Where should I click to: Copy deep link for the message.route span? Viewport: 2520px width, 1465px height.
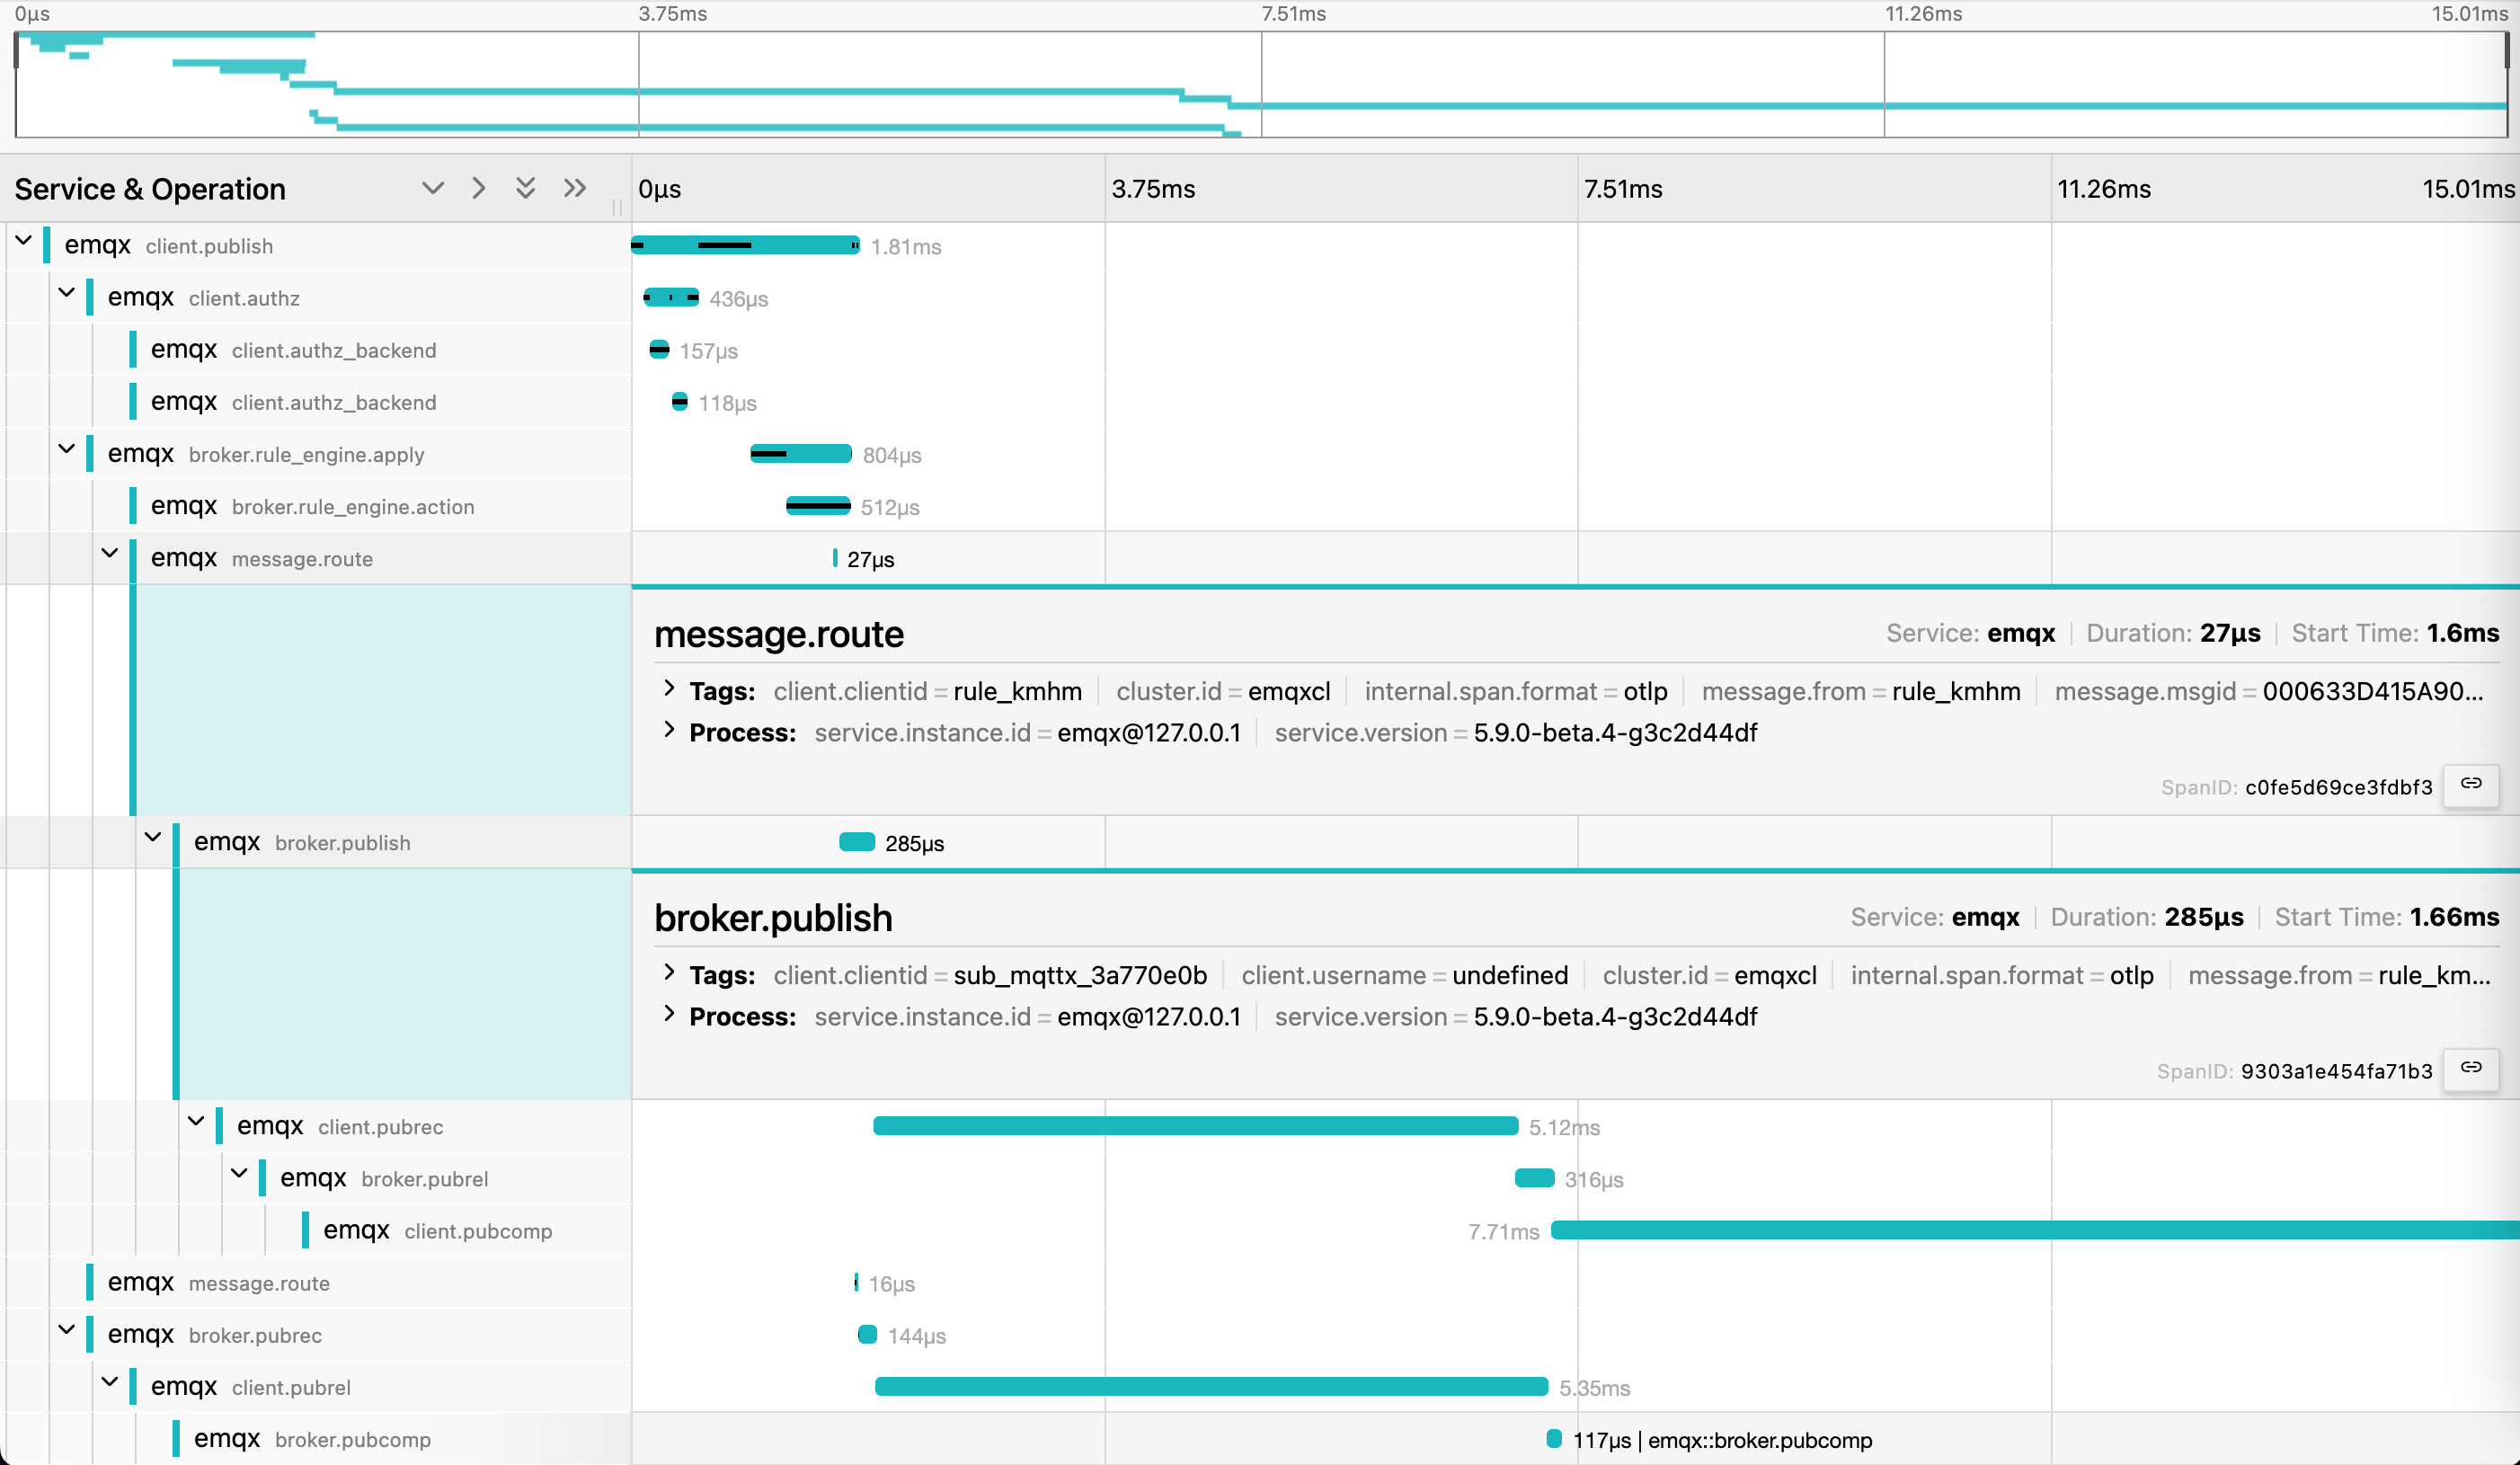click(2471, 786)
